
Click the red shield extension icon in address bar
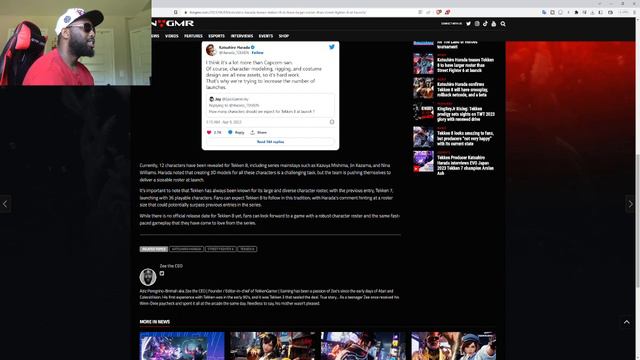pos(439,12)
